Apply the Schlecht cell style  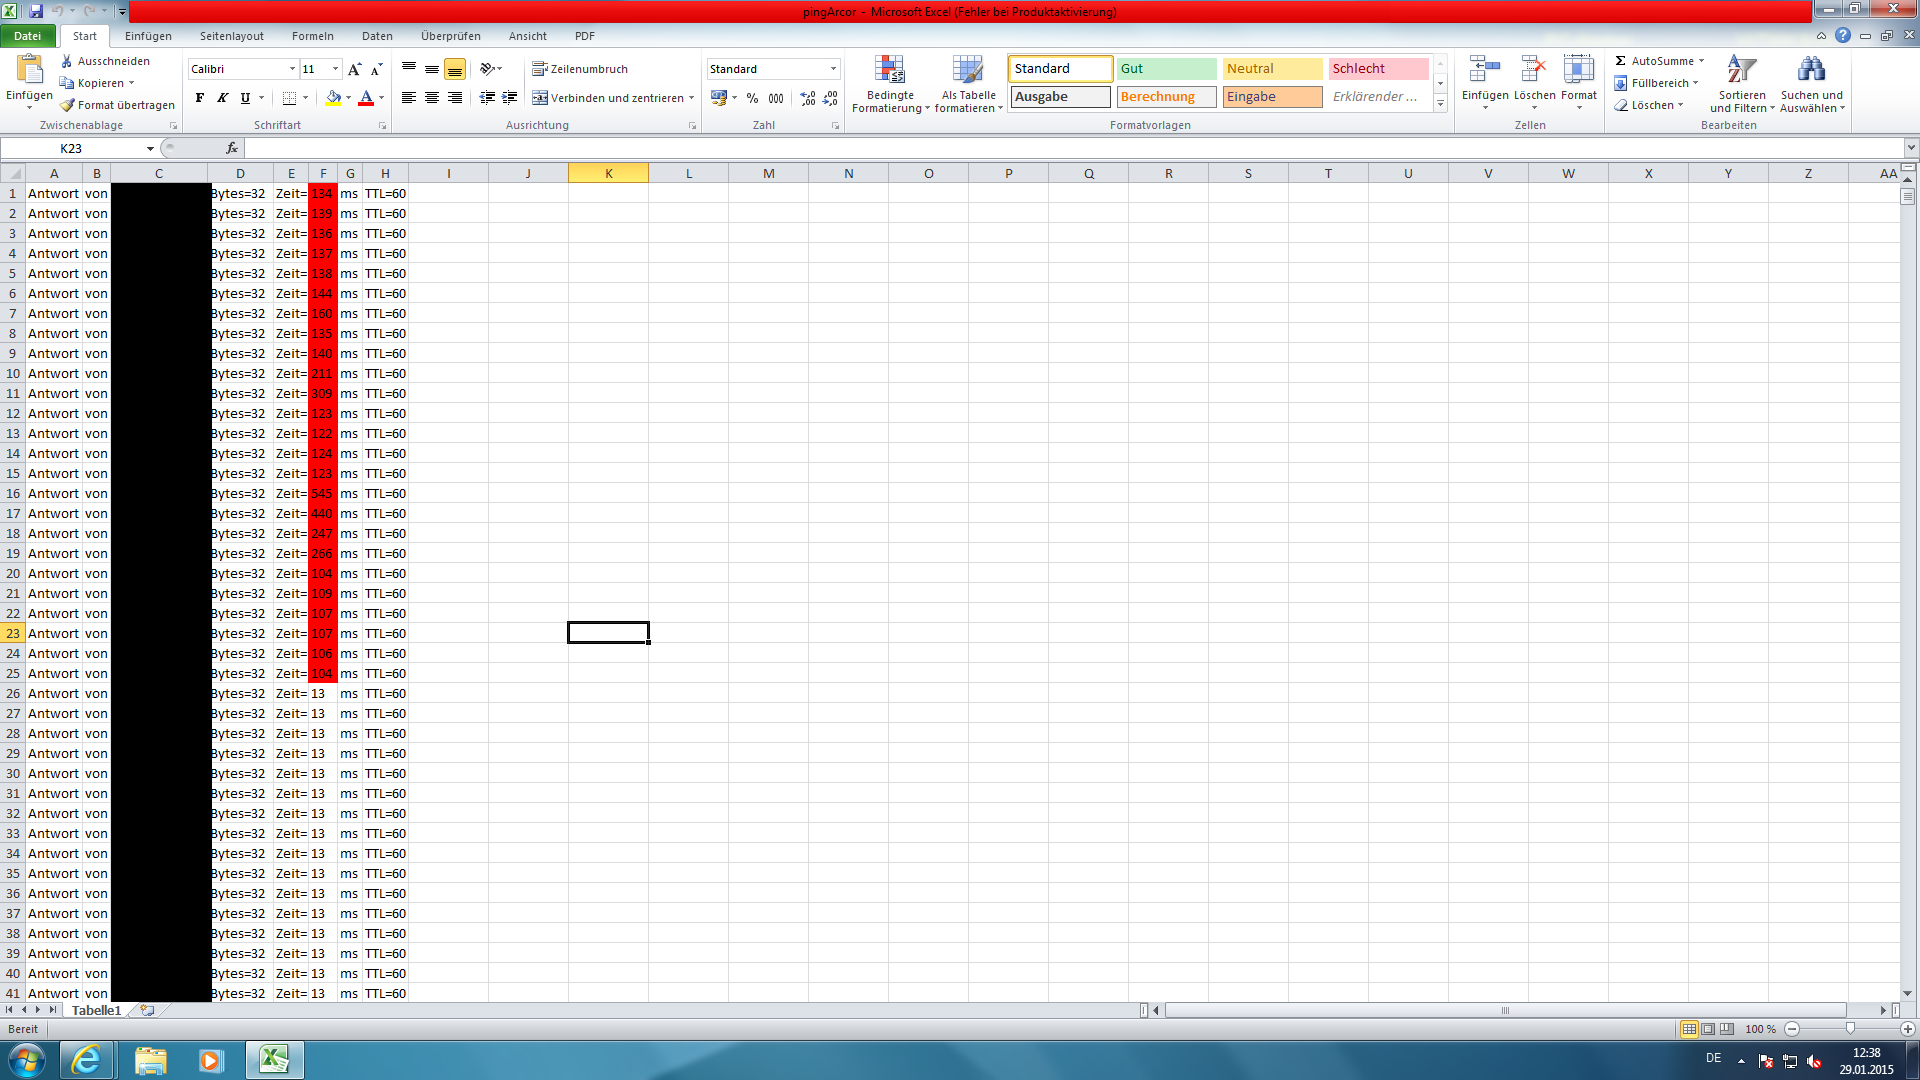1377,69
